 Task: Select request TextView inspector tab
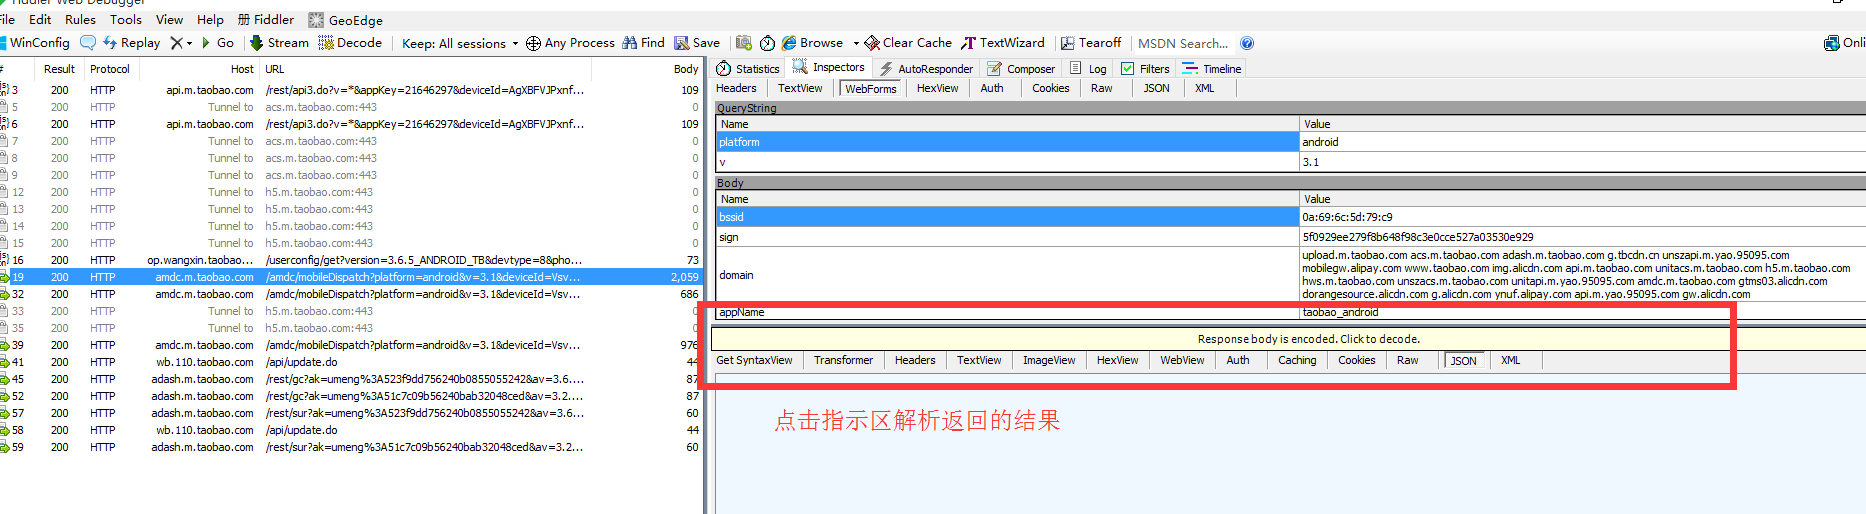(800, 88)
